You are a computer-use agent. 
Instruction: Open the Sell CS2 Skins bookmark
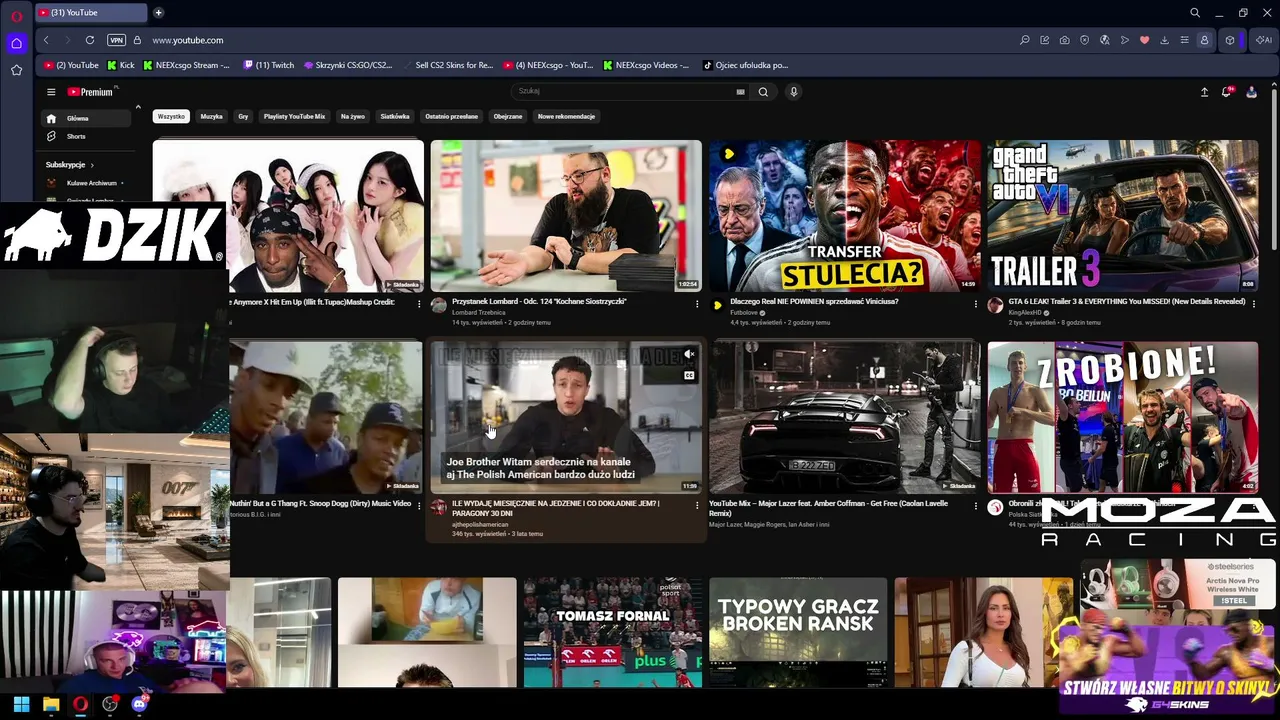450,65
